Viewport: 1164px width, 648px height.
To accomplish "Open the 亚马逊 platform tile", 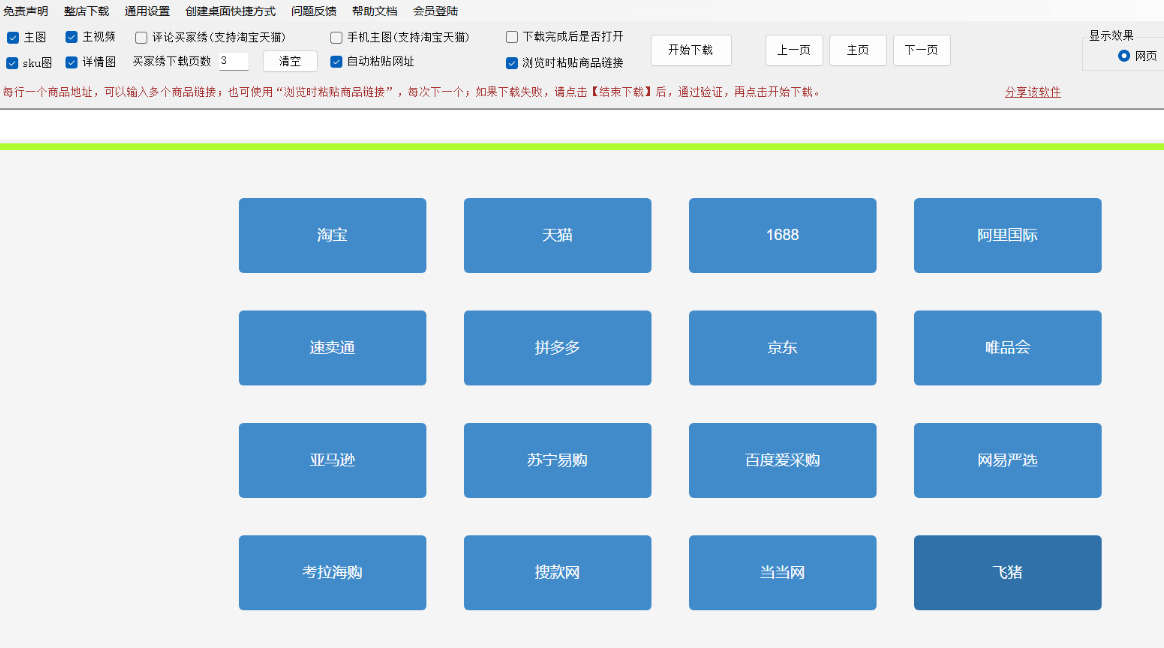I will click(332, 460).
